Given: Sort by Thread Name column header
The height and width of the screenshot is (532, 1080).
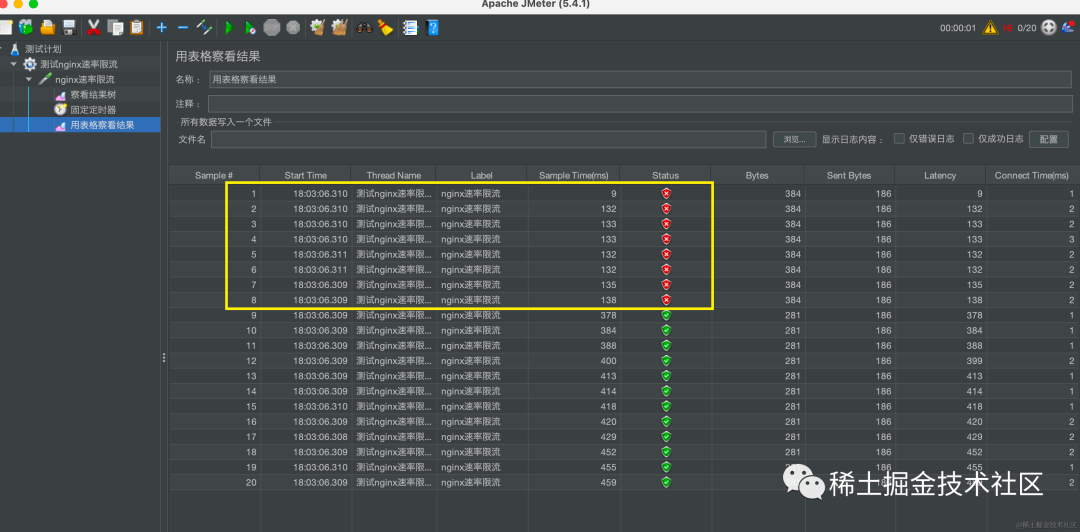Looking at the screenshot, I should [x=394, y=176].
